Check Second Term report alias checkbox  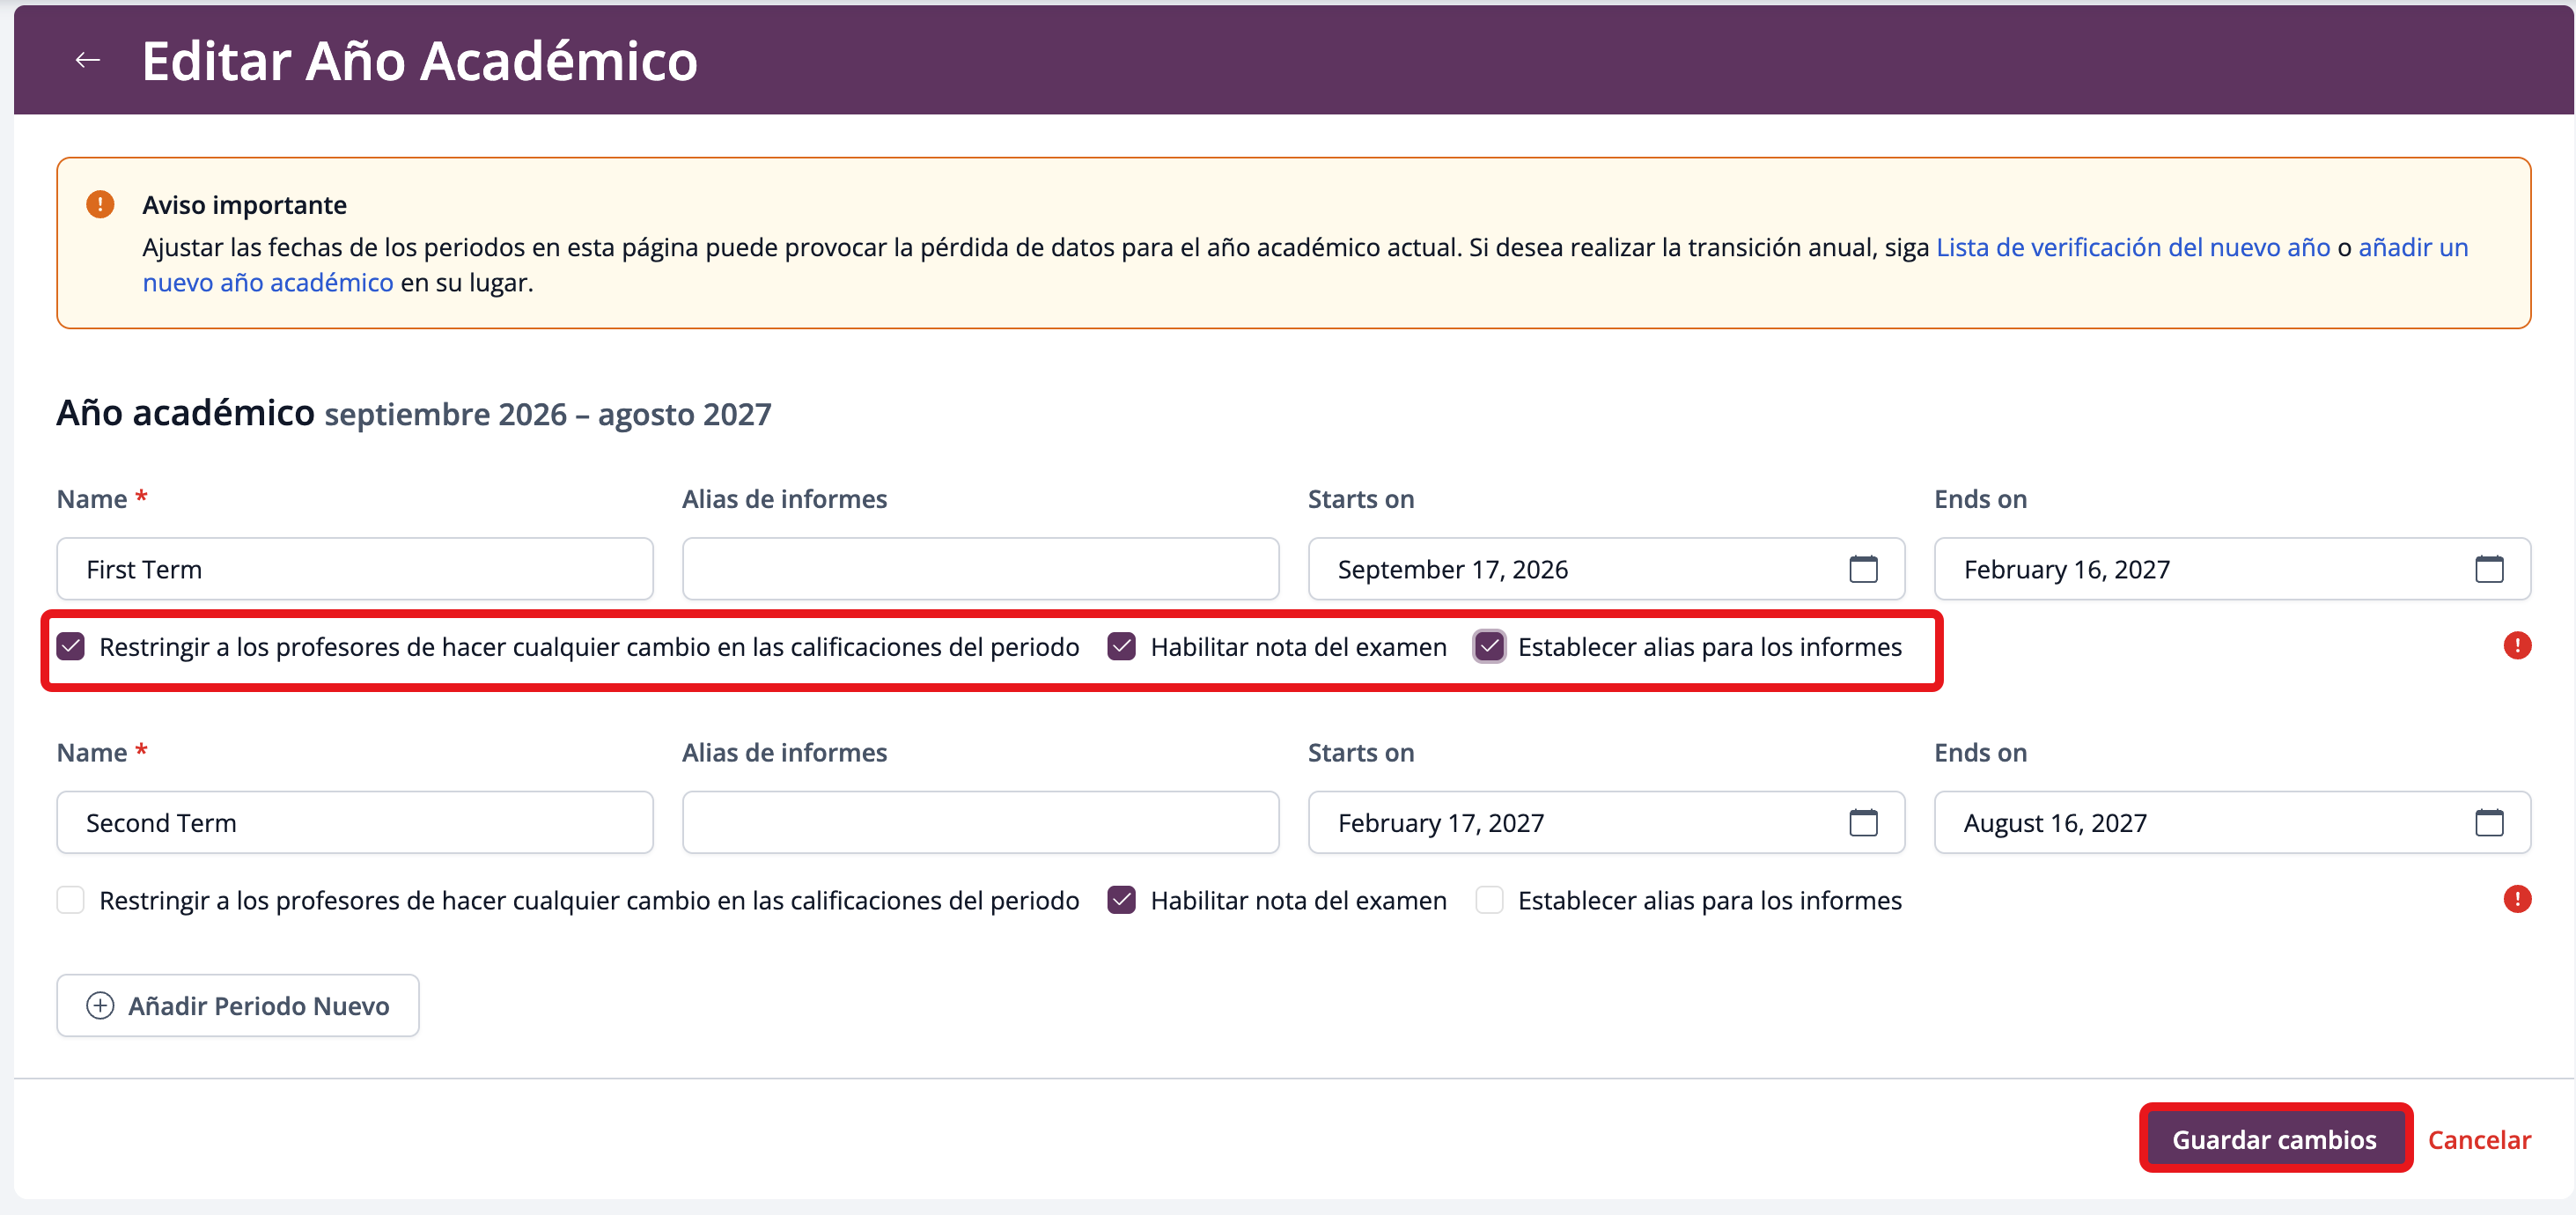pyautogui.click(x=1489, y=900)
